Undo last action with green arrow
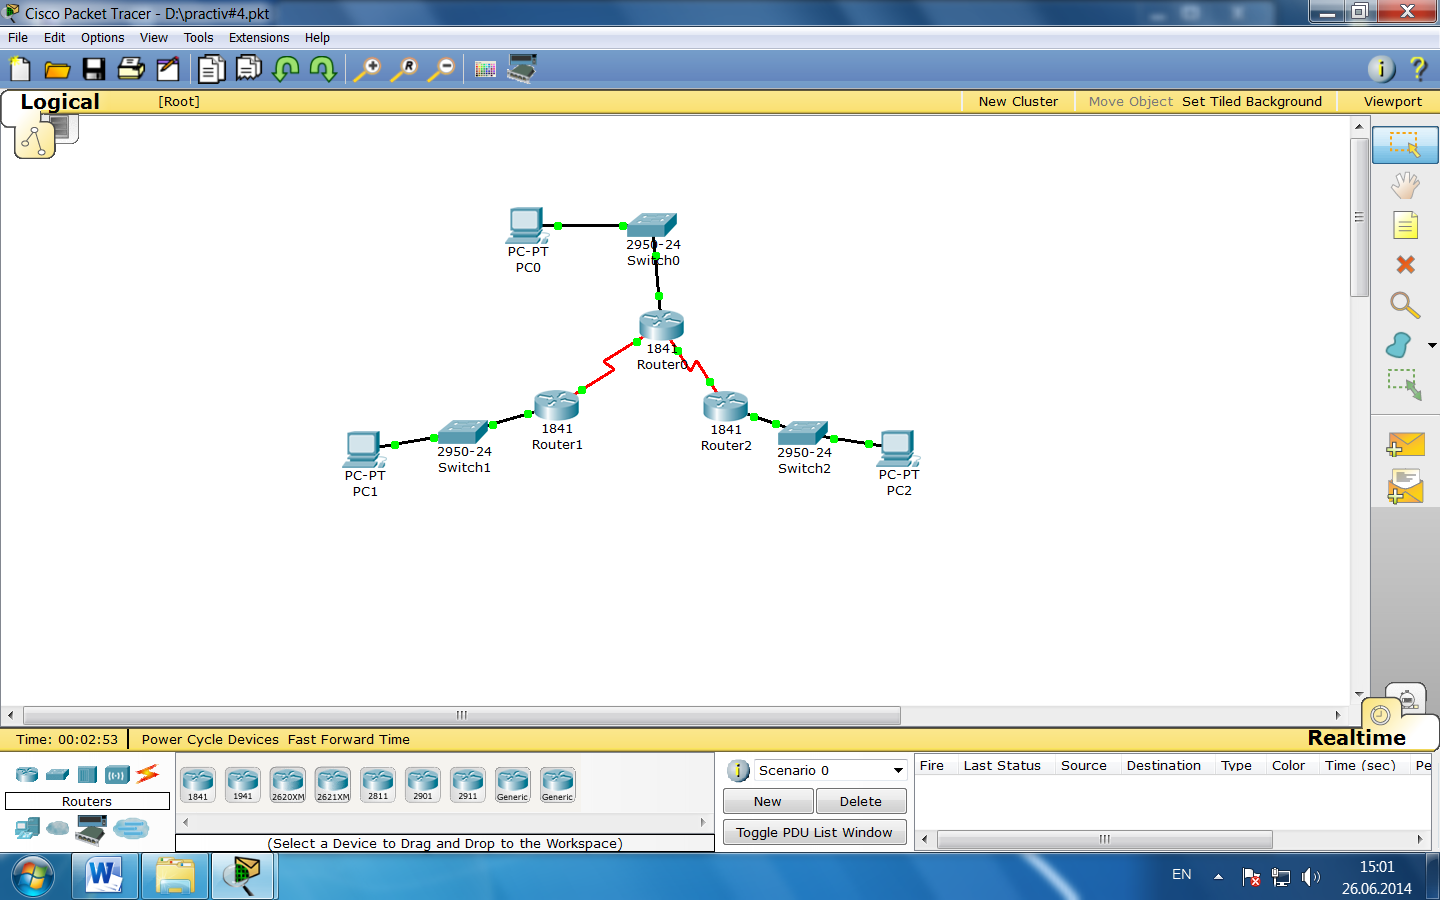This screenshot has width=1440, height=900. point(286,69)
